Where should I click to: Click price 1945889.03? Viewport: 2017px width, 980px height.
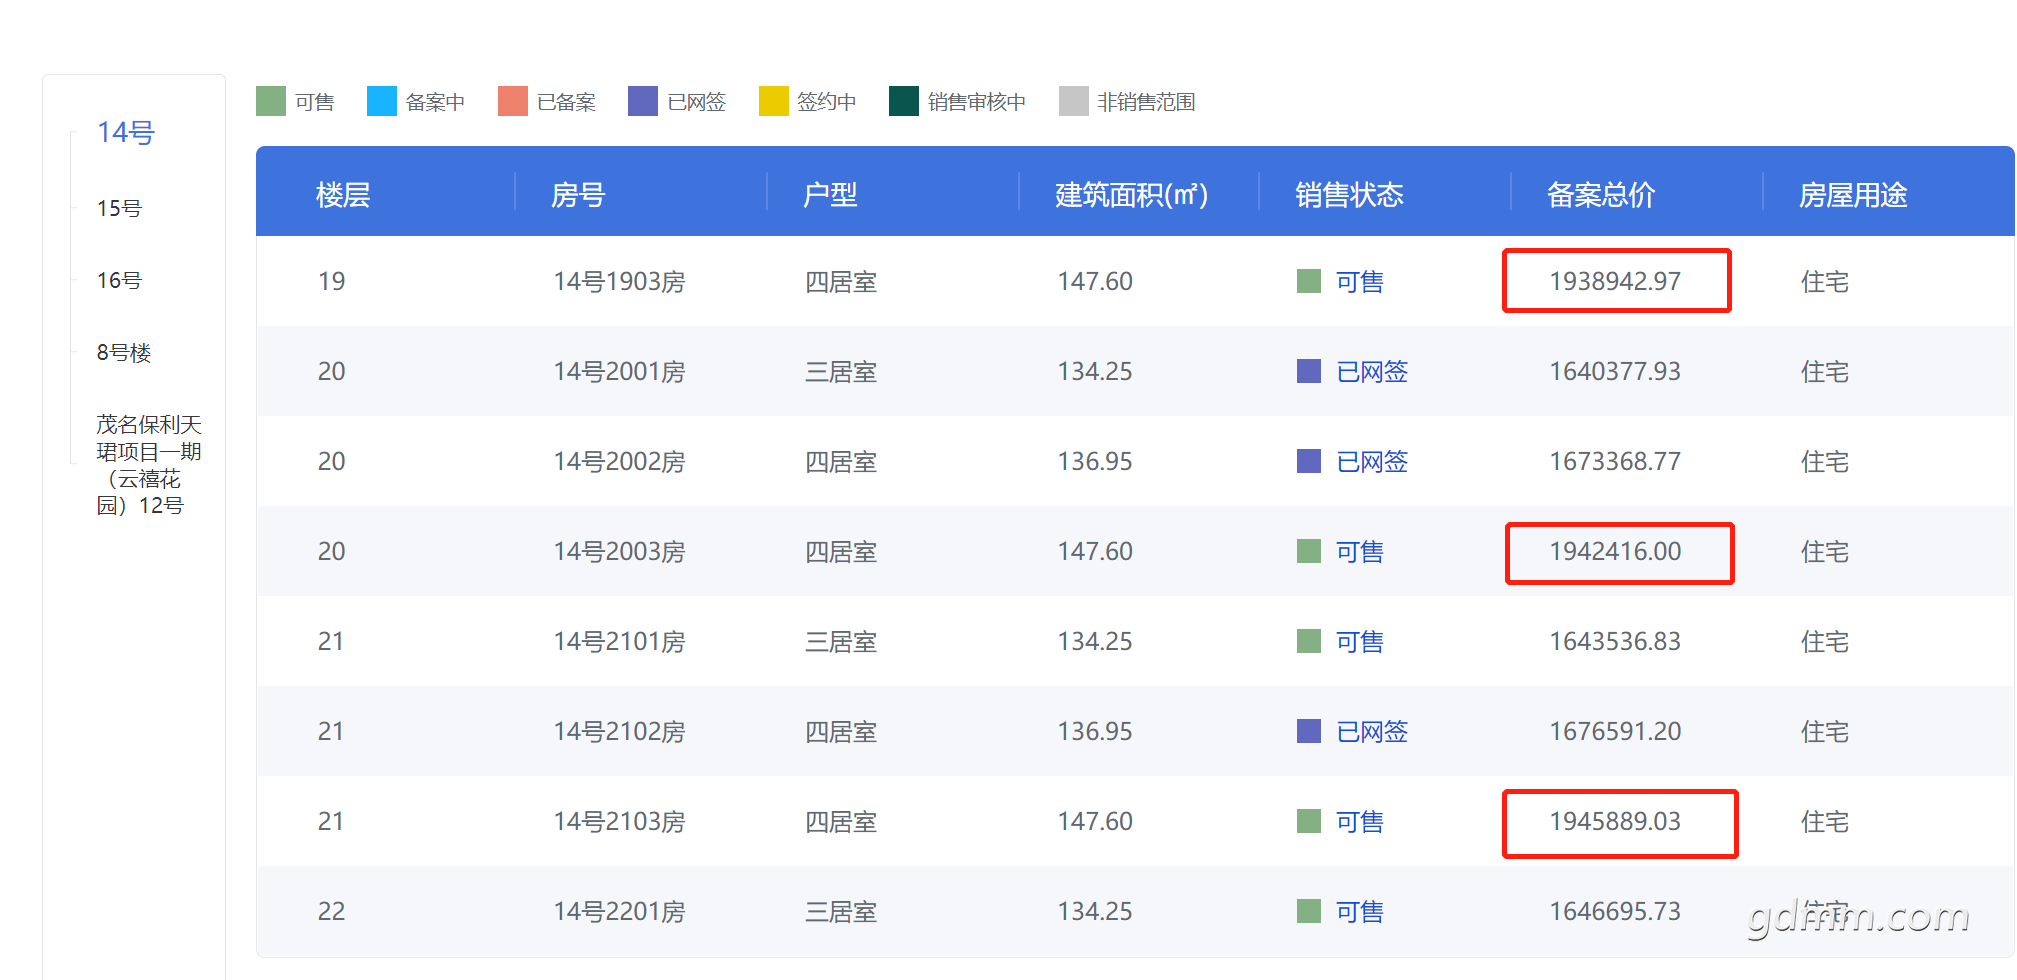click(x=1615, y=821)
